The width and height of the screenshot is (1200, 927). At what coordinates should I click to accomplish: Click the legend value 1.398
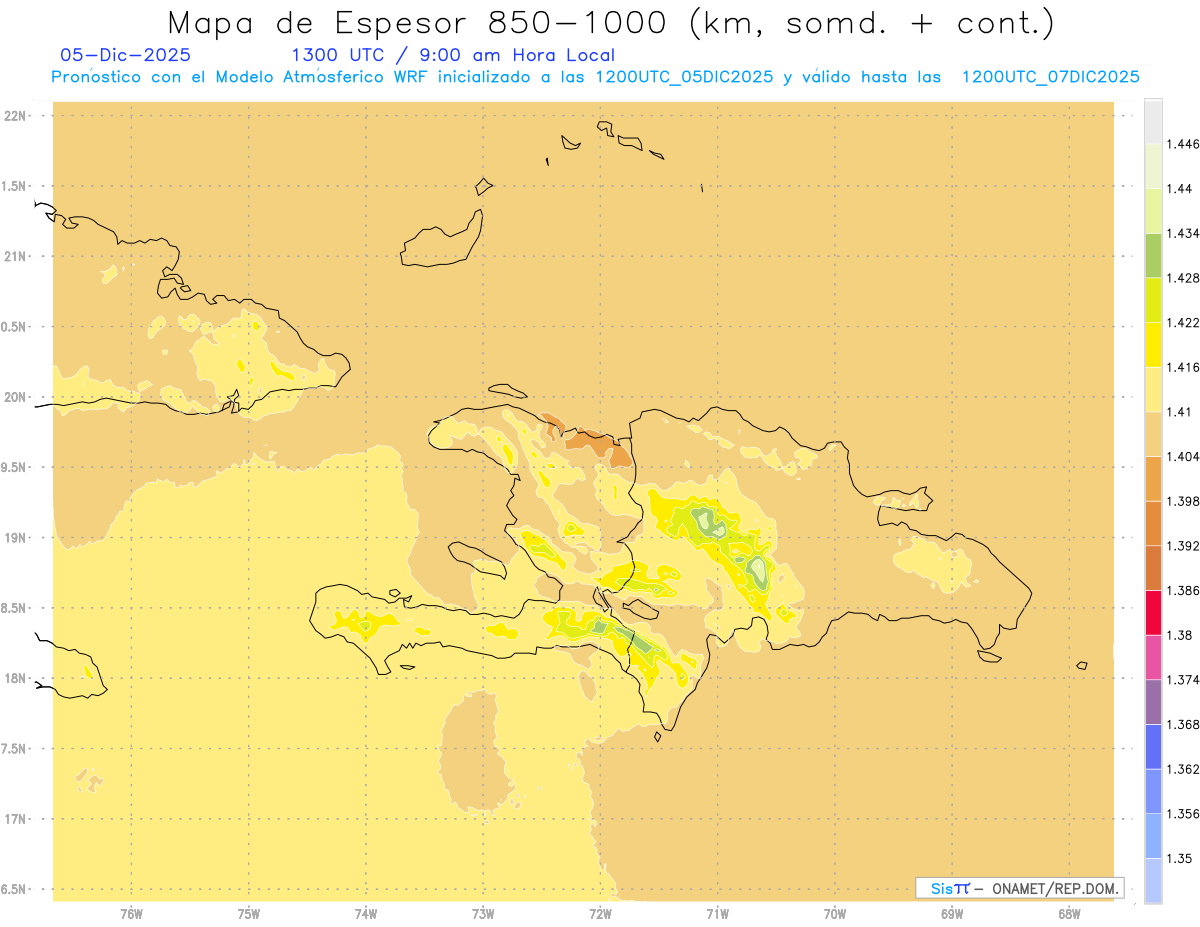pos(1185,501)
